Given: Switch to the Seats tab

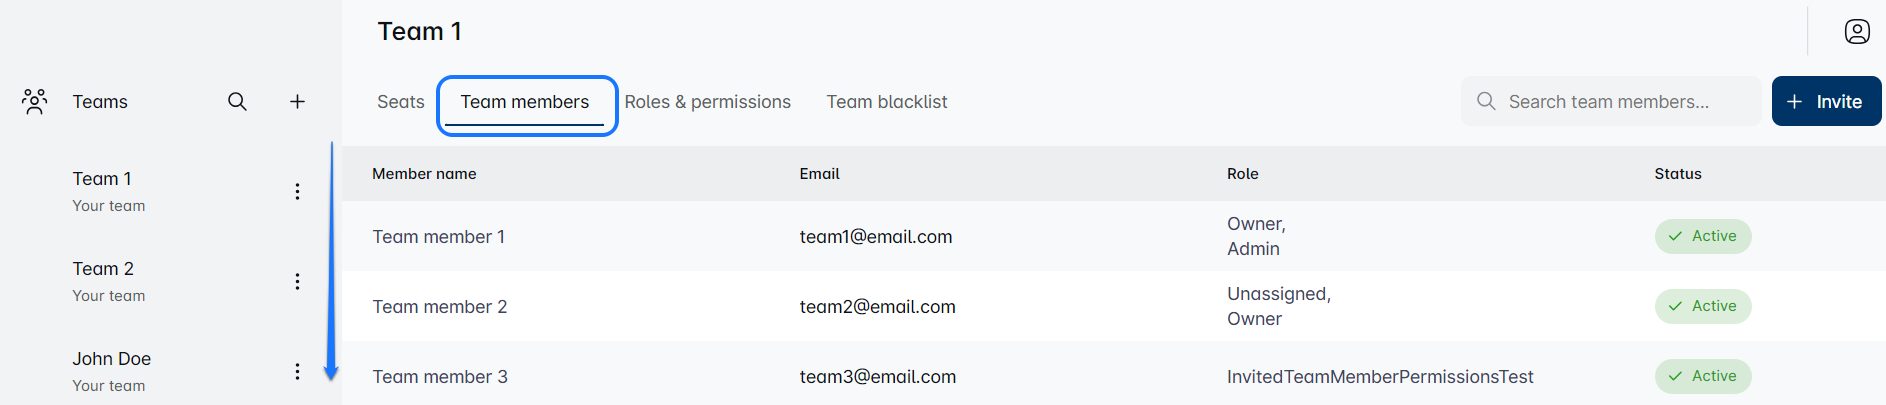Looking at the screenshot, I should coord(400,102).
